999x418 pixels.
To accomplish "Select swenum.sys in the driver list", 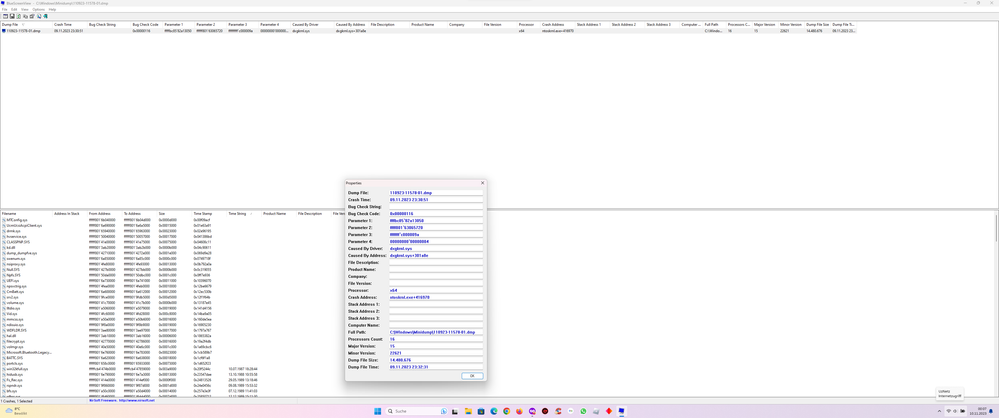I will [15, 259].
